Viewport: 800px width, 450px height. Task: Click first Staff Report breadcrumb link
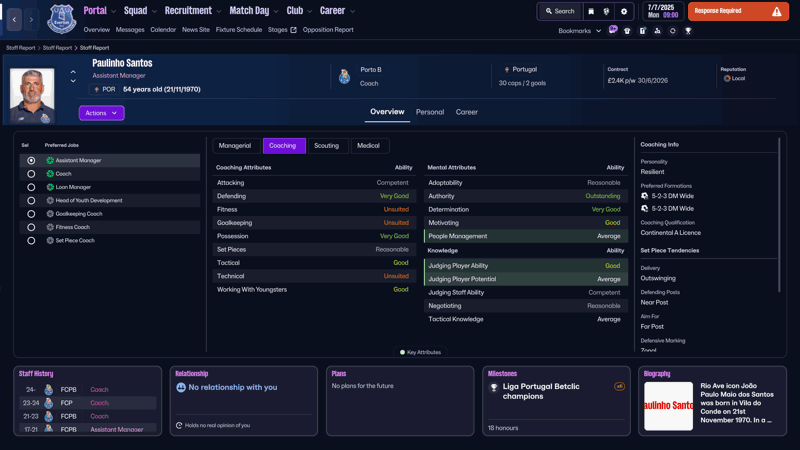(x=21, y=48)
